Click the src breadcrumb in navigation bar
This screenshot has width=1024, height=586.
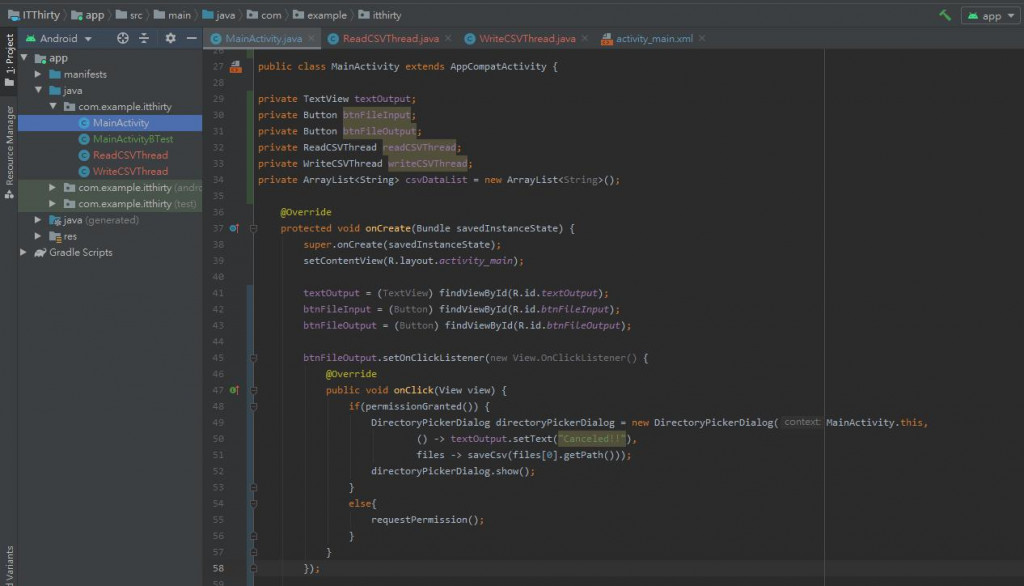coord(134,15)
